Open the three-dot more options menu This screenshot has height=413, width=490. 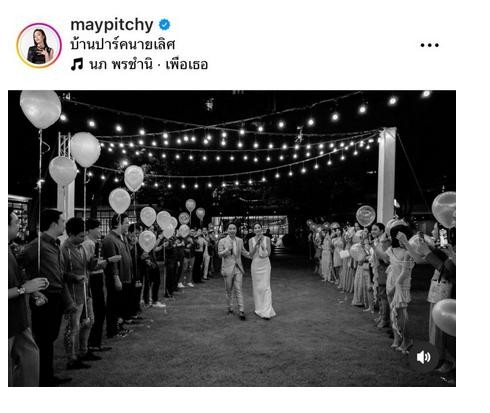pyautogui.click(x=429, y=45)
